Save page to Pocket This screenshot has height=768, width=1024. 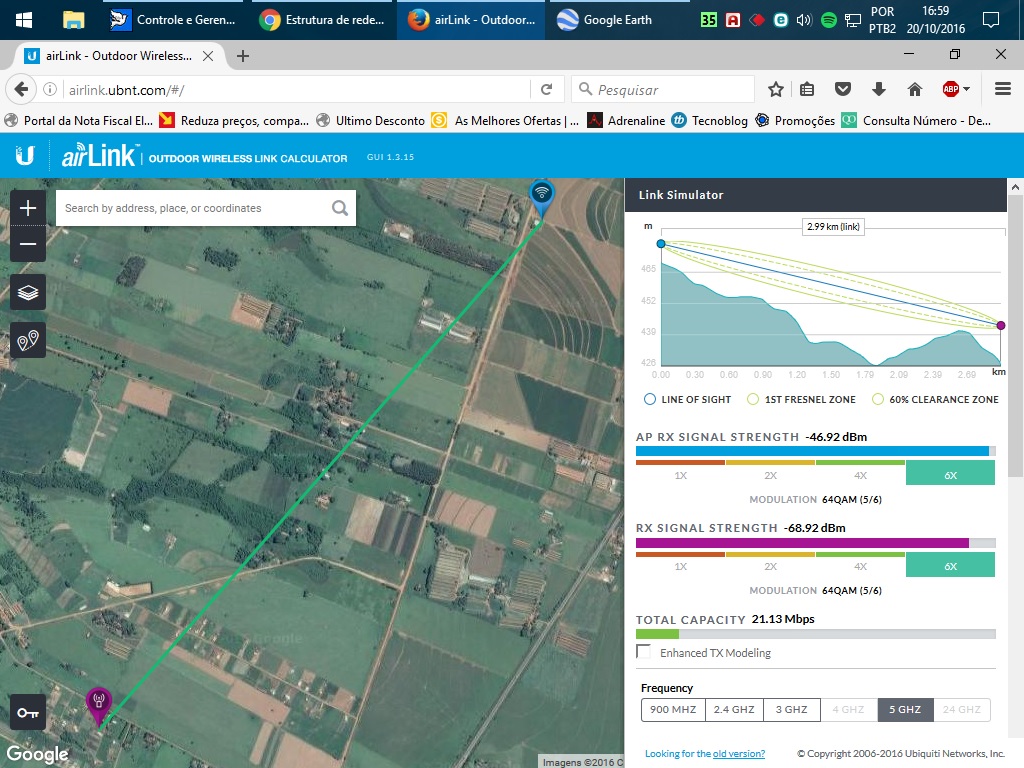843,89
